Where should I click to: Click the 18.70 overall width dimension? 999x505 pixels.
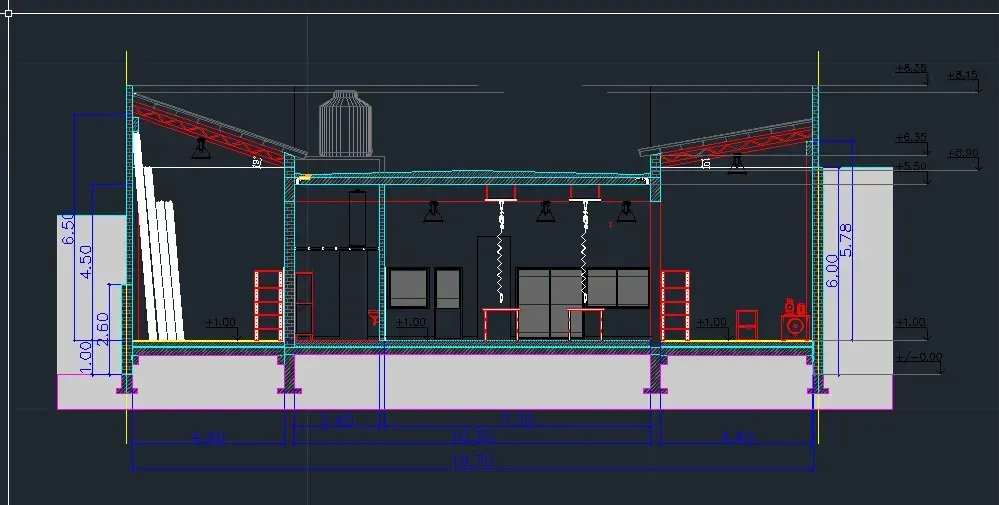(x=472, y=461)
